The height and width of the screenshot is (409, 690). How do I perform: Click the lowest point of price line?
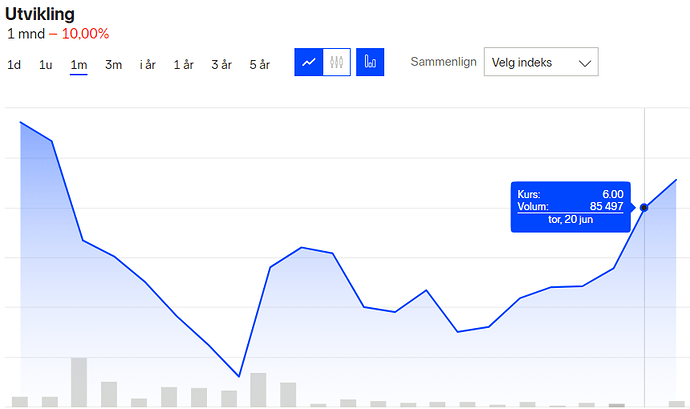pyautogui.click(x=238, y=376)
